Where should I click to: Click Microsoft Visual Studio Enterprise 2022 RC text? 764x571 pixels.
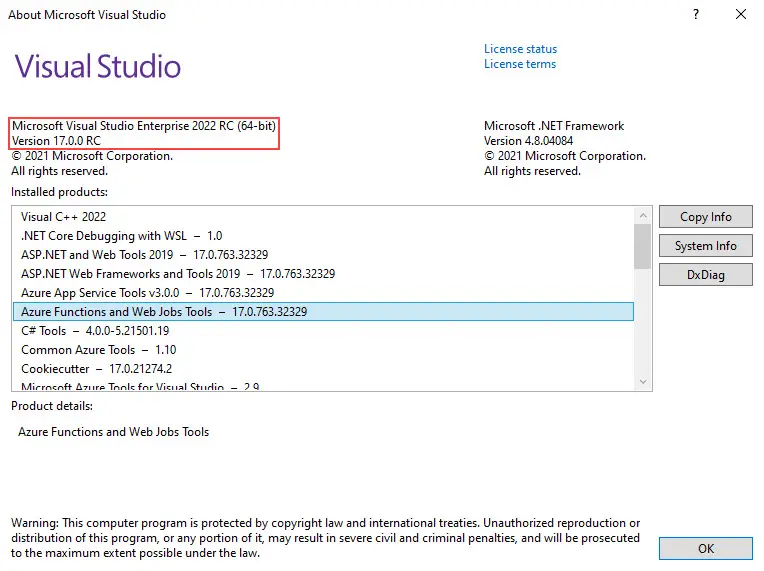[144, 126]
